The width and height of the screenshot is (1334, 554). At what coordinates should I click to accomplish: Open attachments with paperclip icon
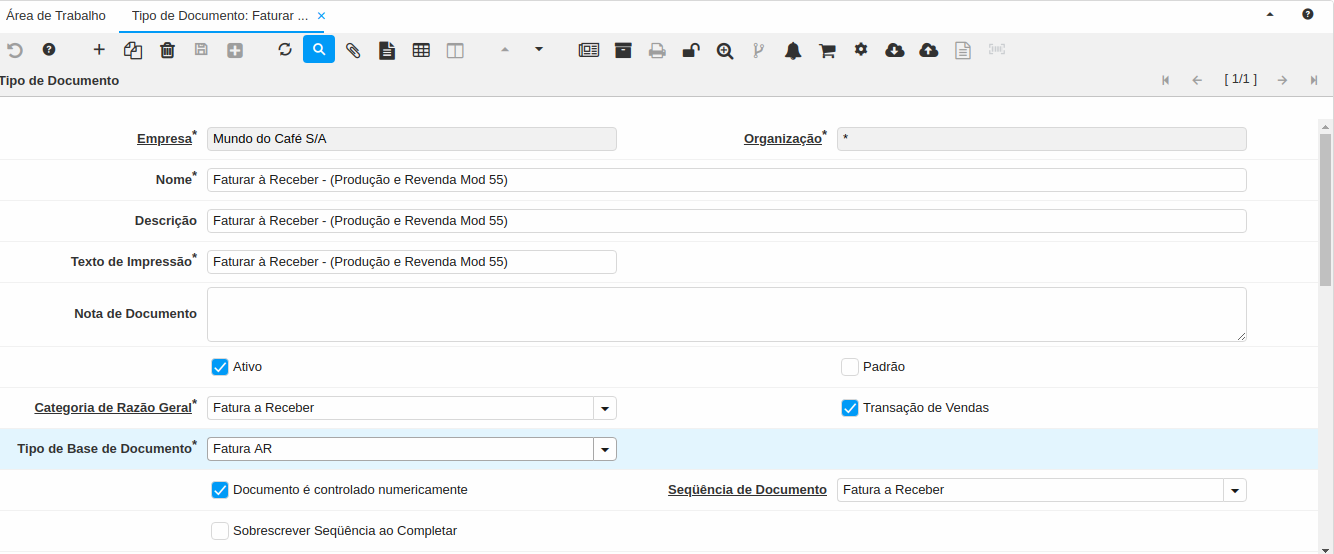click(x=353, y=49)
